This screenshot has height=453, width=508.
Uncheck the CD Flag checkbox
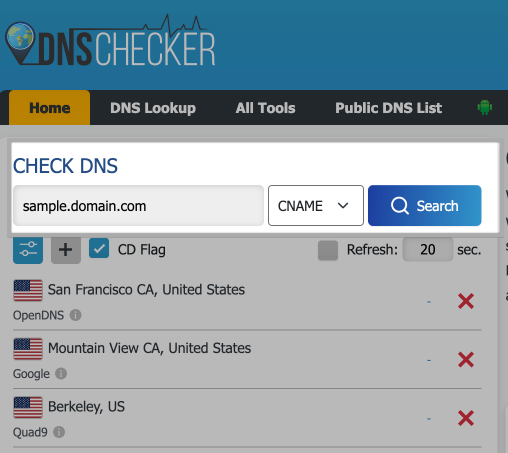(x=99, y=248)
